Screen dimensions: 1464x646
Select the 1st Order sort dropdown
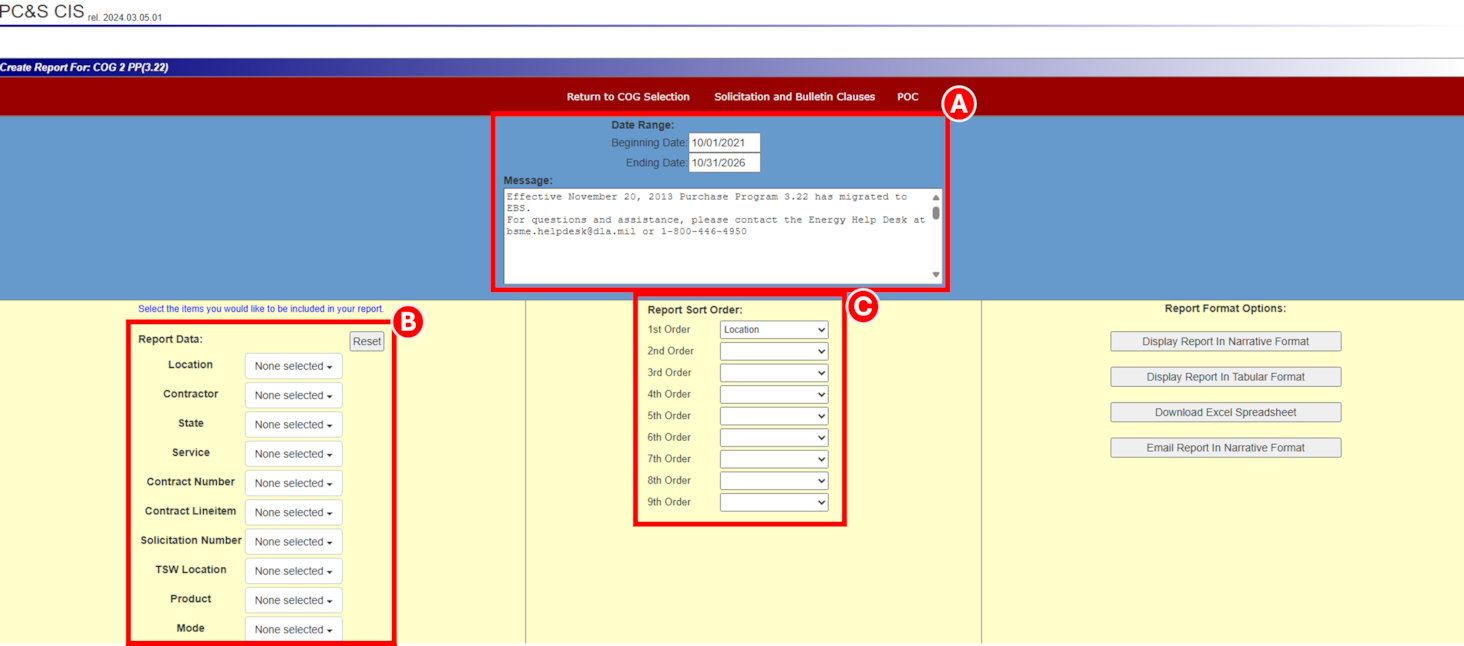tap(774, 330)
